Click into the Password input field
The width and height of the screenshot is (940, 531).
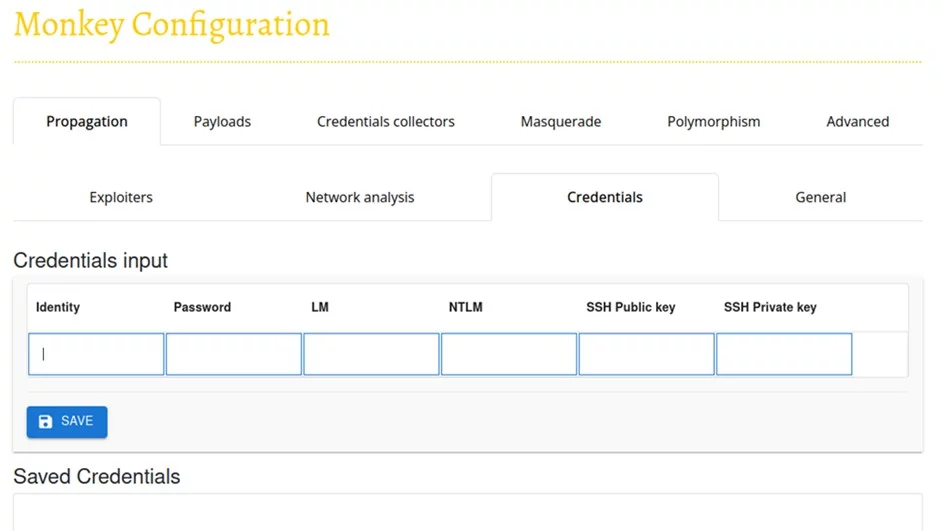coord(234,355)
